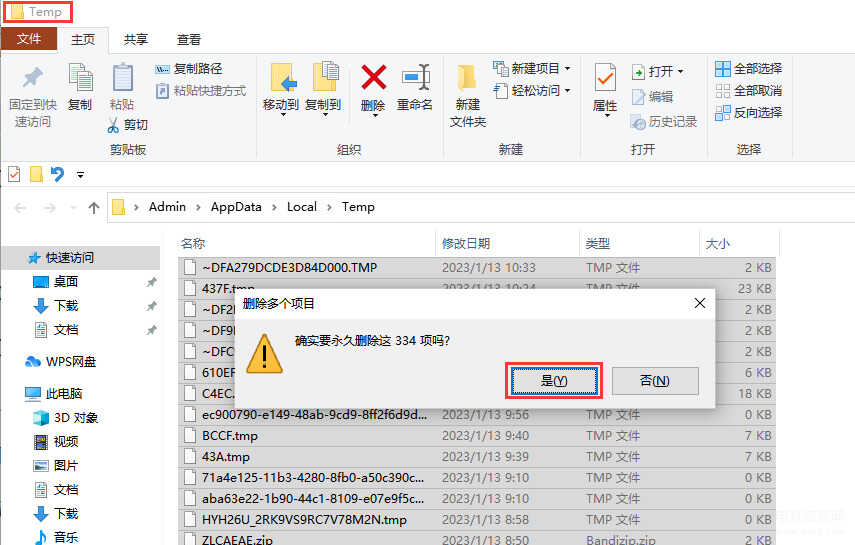Screen dimensions: 855x545
Task: Expand the chevron after Local in path
Action: coord(329,207)
